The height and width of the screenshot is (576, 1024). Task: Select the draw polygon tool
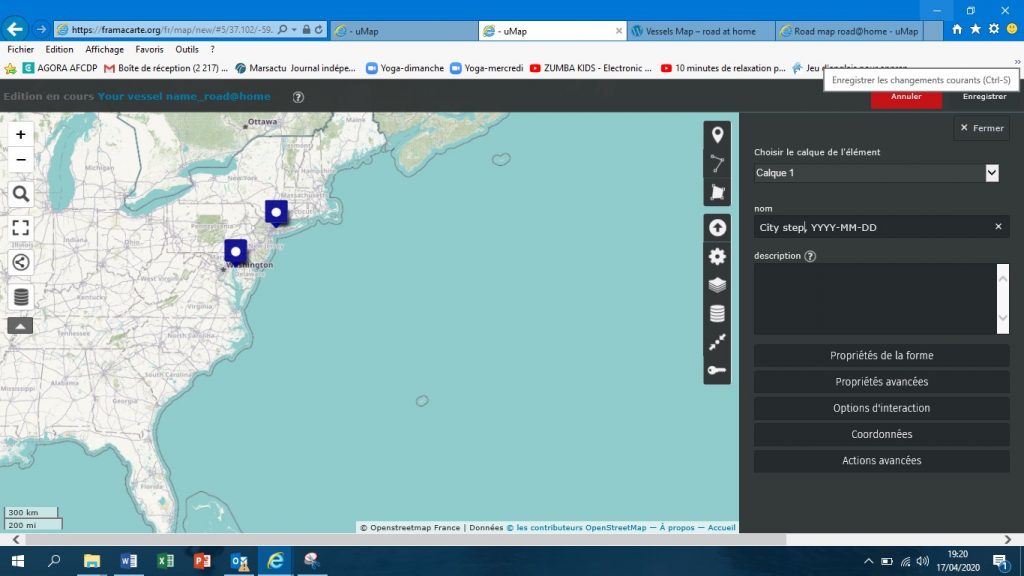[x=717, y=192]
